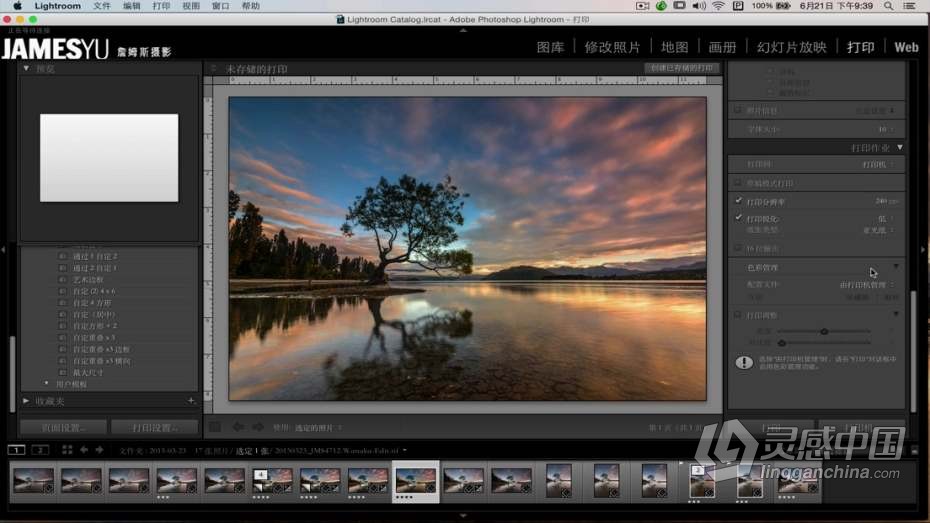Viewport: 930px width, 523px height.
Task: Select the 自定 4 方形 template
Action: 94,302
